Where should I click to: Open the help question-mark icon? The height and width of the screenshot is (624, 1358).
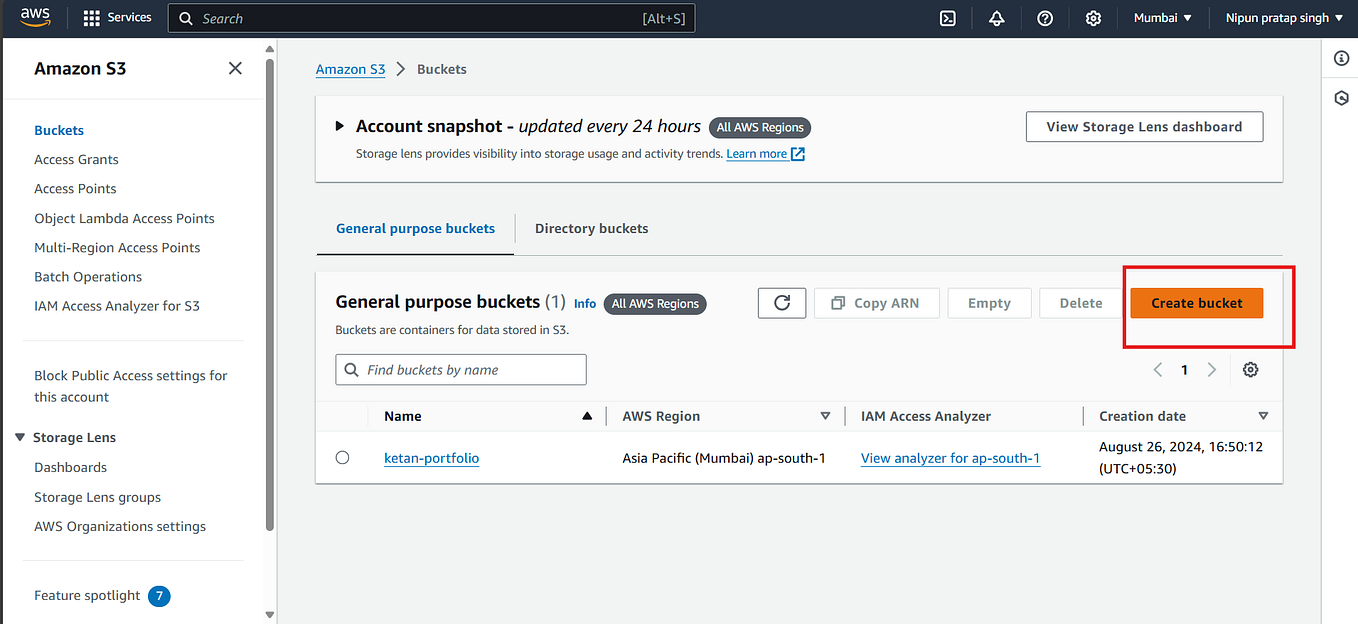click(1044, 18)
